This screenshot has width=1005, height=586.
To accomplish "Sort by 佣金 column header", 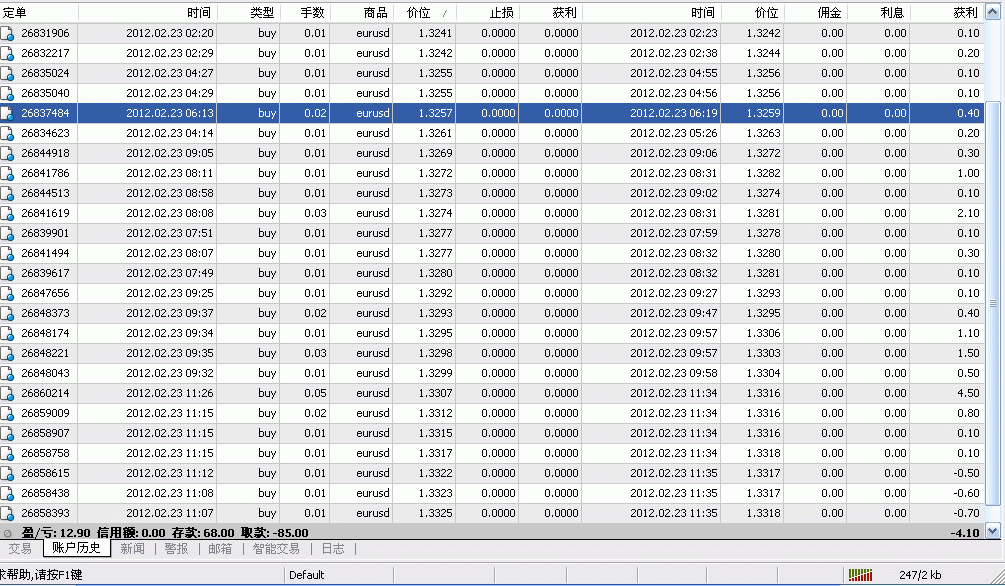I will (815, 13).
